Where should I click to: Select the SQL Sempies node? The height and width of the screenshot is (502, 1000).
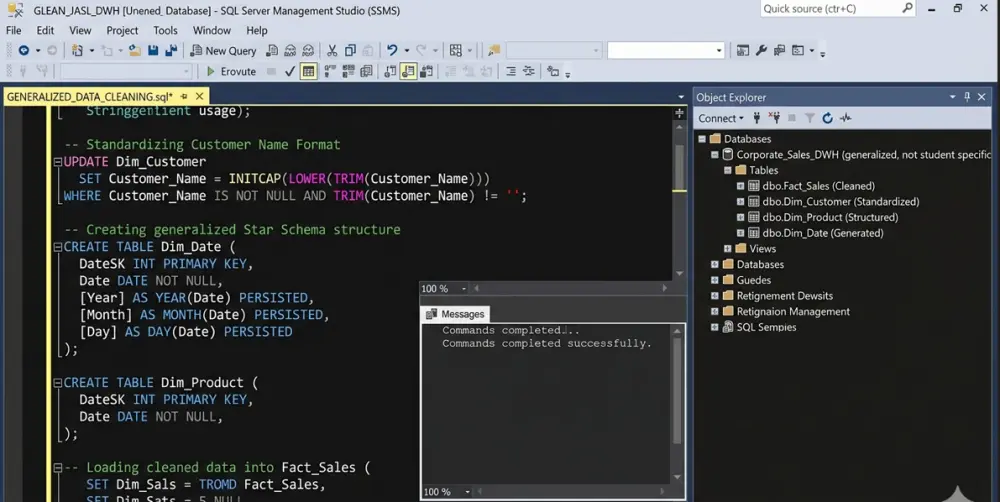click(x=766, y=327)
